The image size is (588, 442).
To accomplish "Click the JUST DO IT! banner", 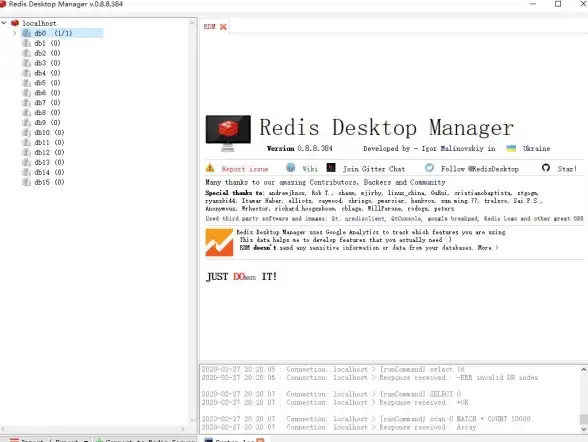I will click(242, 277).
